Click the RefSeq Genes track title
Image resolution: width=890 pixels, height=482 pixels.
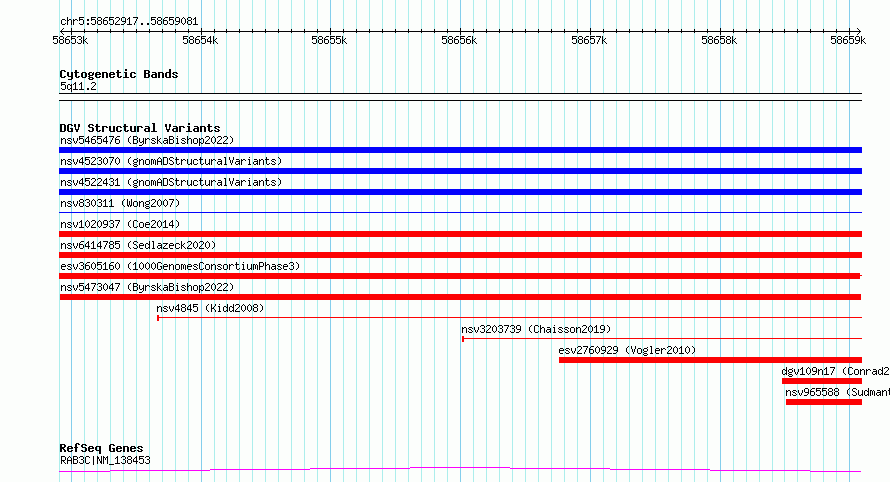tap(101, 449)
